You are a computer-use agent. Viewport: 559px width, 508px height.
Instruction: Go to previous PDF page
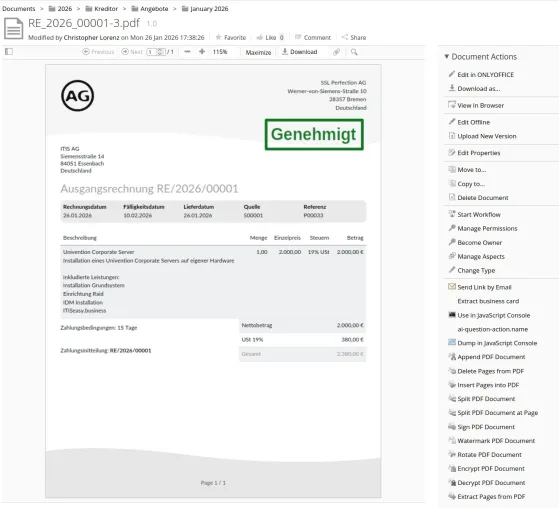tap(98, 52)
